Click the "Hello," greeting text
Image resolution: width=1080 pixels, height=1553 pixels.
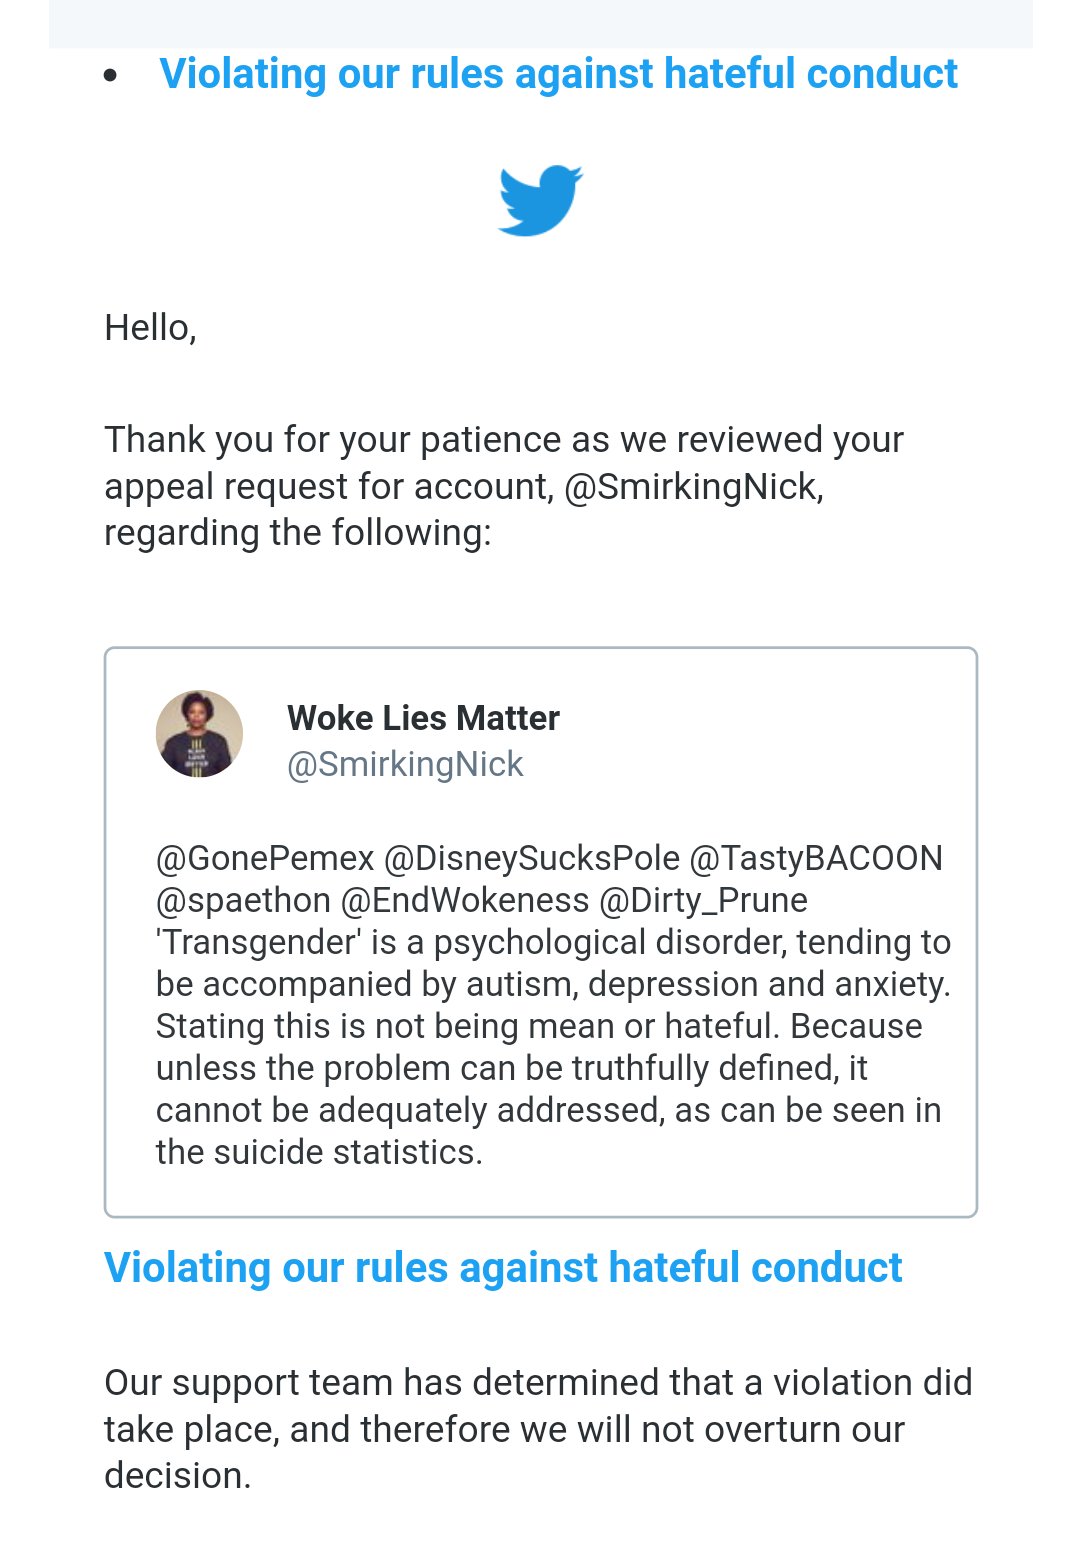[150, 328]
